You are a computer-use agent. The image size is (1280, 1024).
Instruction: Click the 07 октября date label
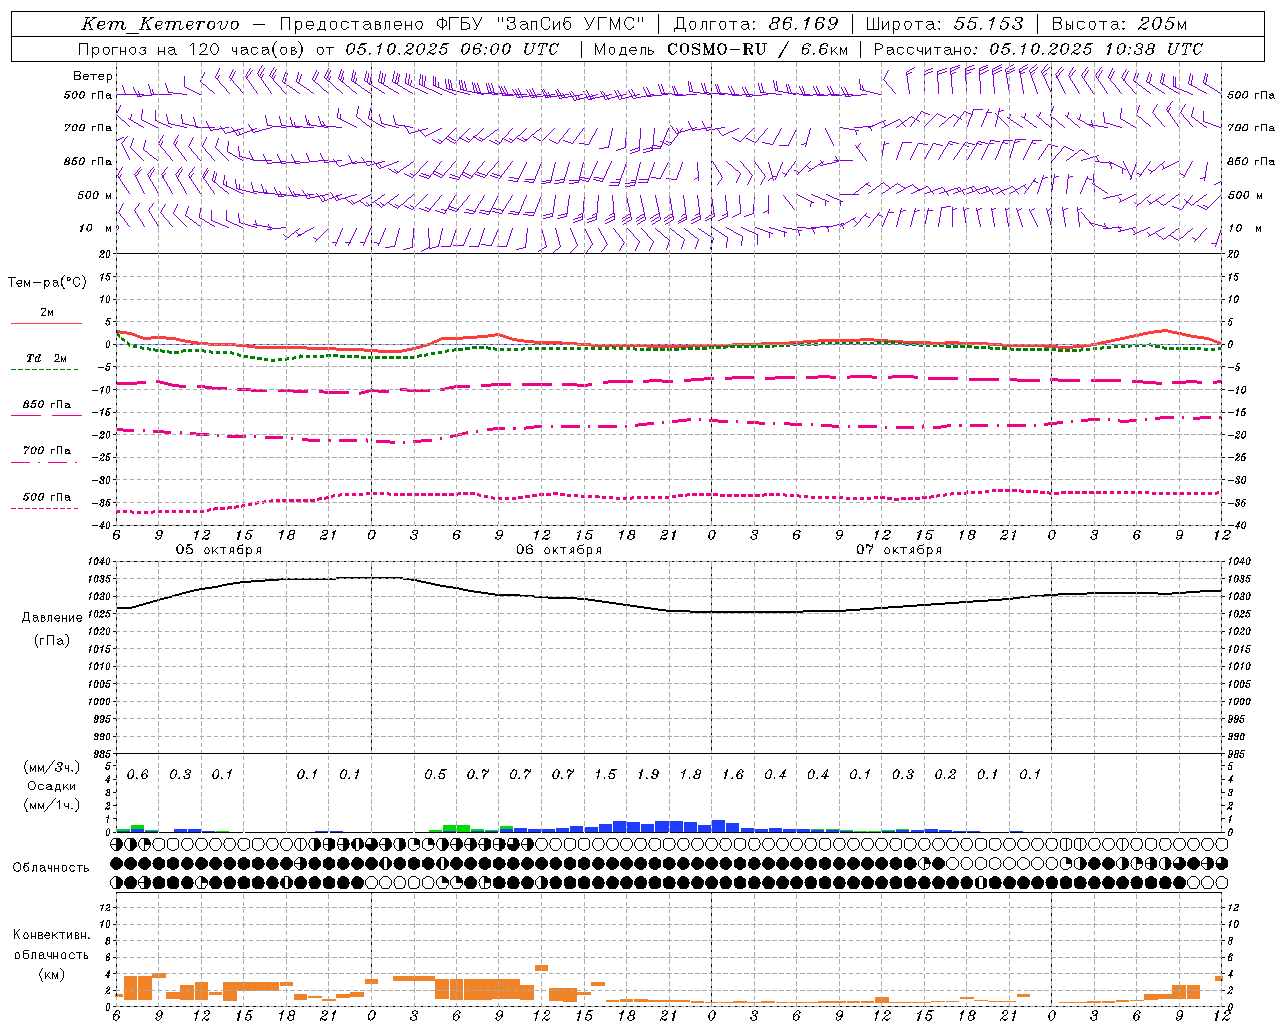coord(899,550)
